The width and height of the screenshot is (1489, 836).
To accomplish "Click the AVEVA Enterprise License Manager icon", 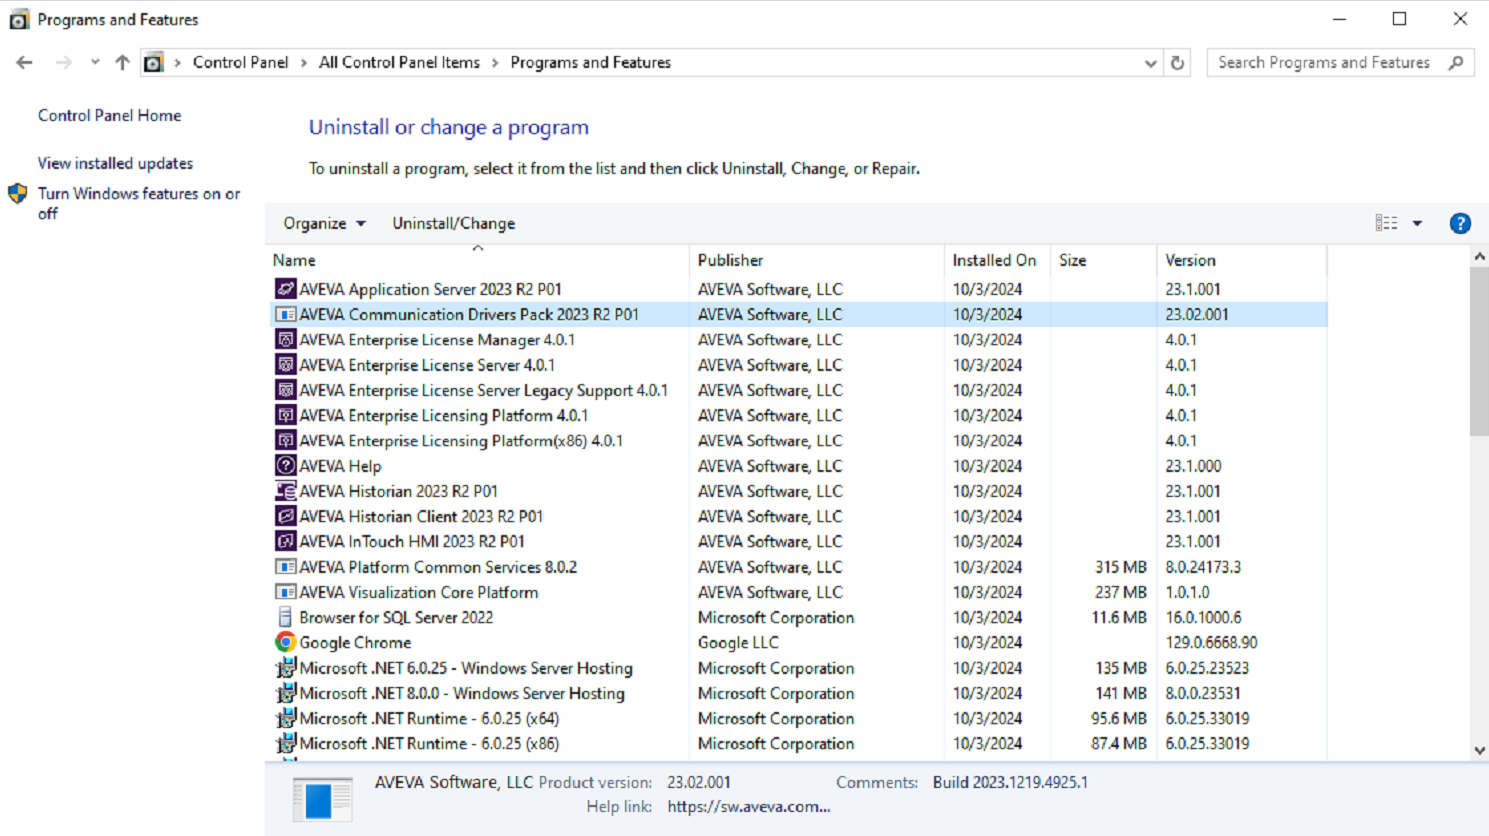I will pos(285,339).
